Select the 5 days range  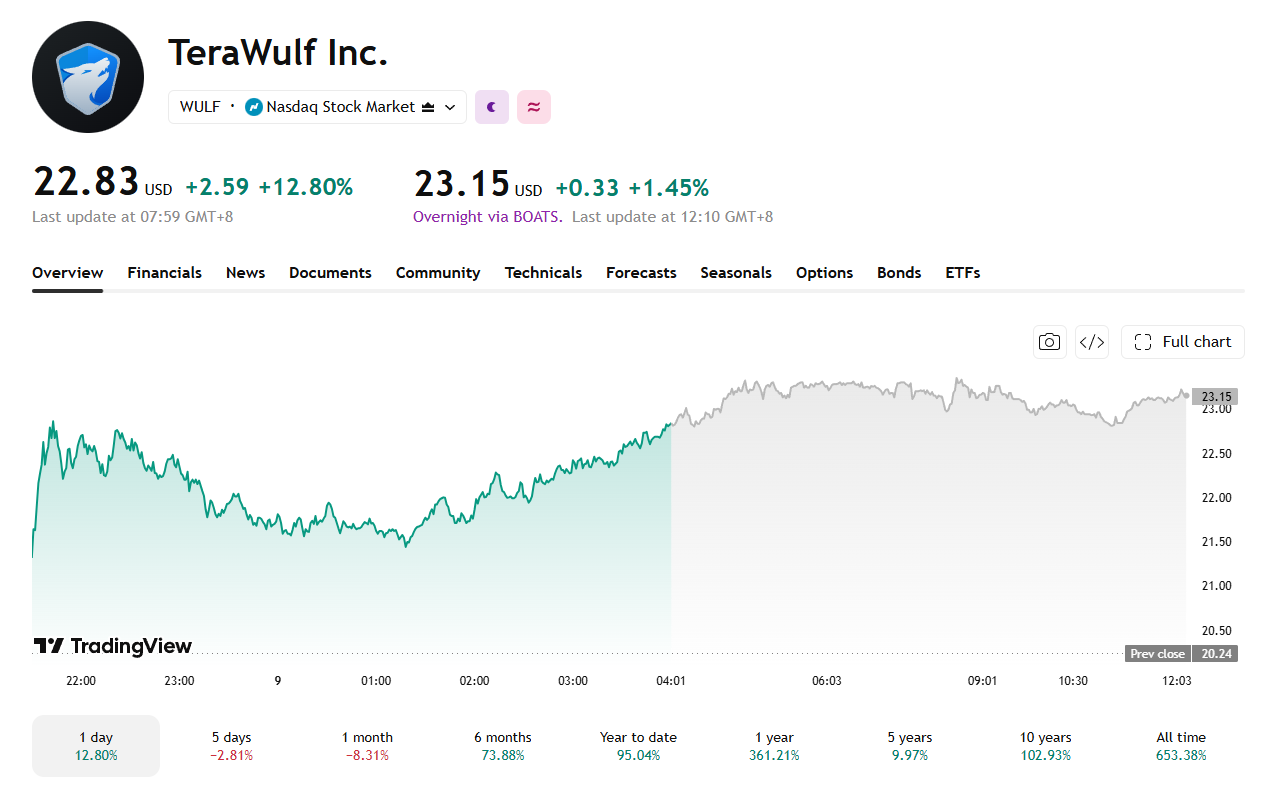[232, 746]
